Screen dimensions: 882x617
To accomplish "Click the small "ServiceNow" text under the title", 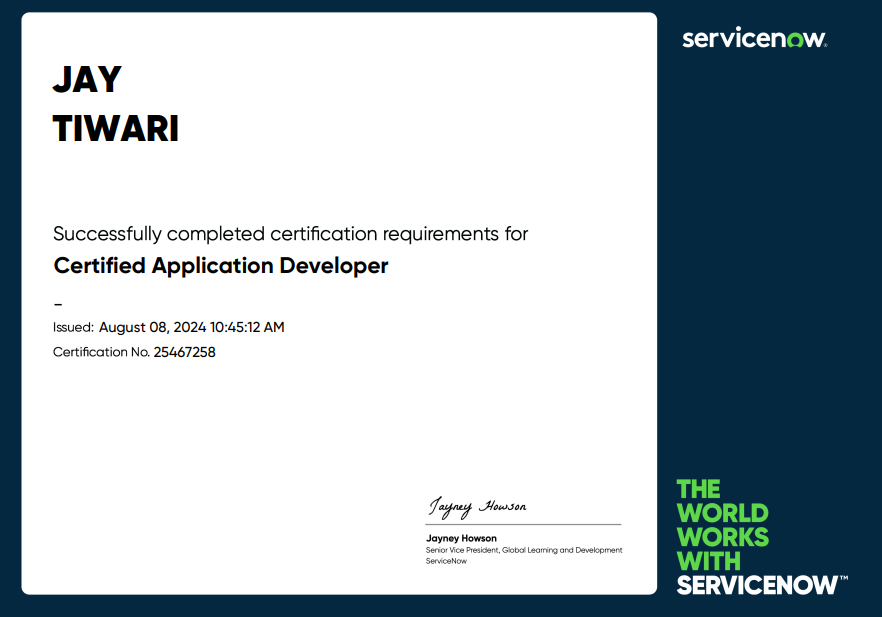I will click(x=446, y=561).
